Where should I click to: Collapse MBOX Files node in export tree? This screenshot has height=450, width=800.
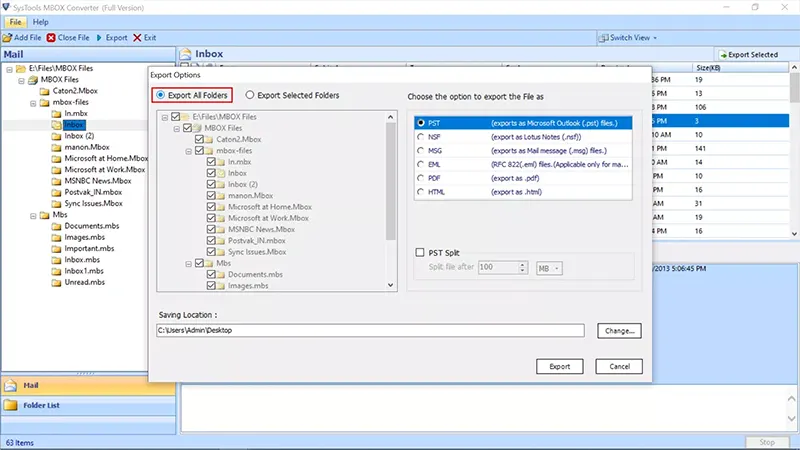coord(177,129)
